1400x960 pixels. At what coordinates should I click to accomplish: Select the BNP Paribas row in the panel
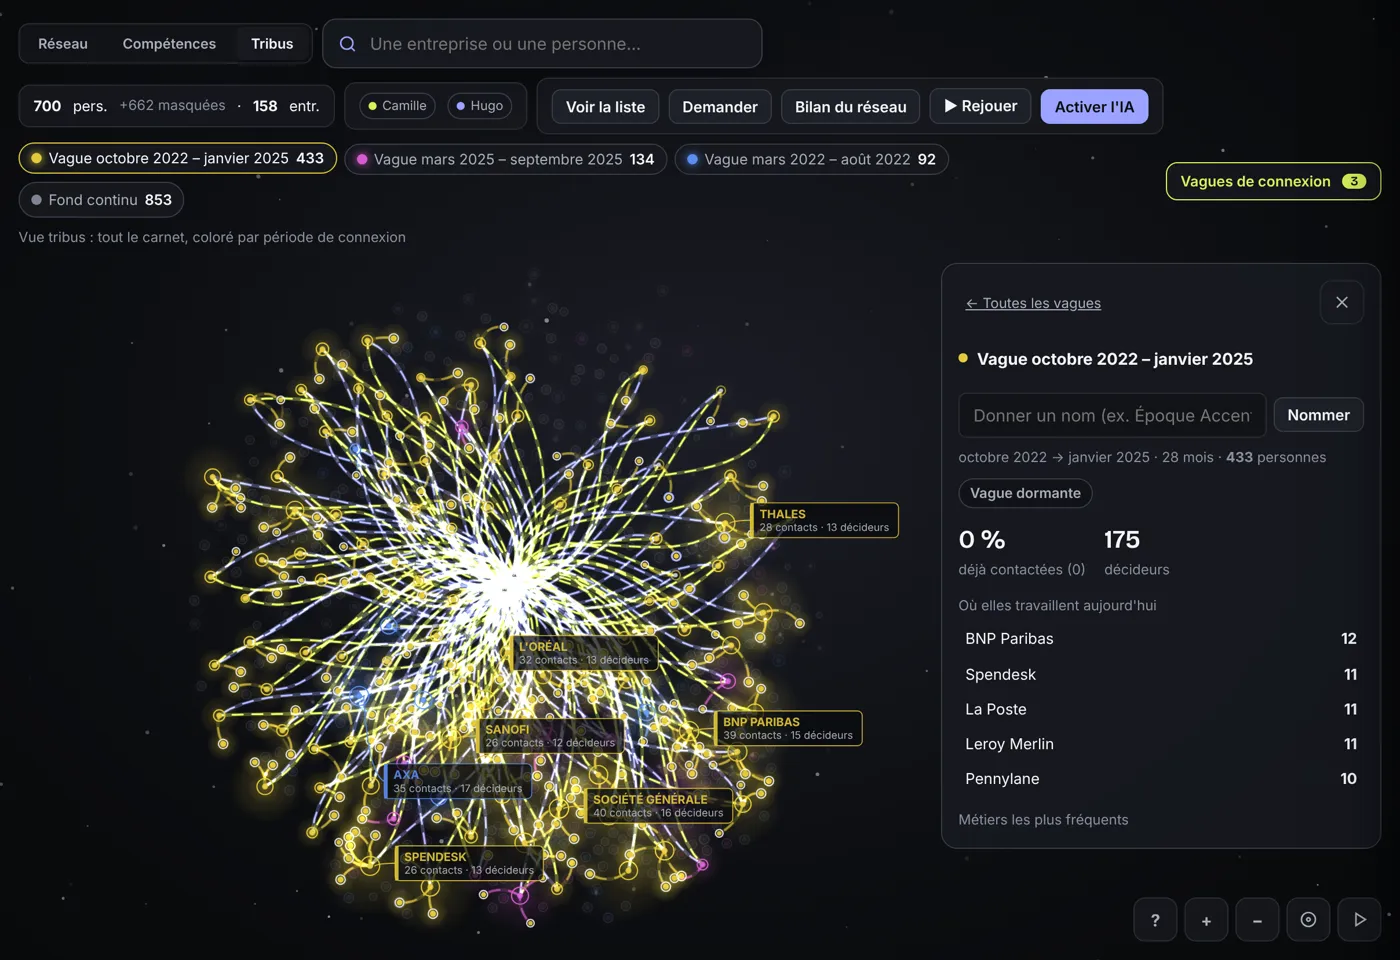point(1160,639)
